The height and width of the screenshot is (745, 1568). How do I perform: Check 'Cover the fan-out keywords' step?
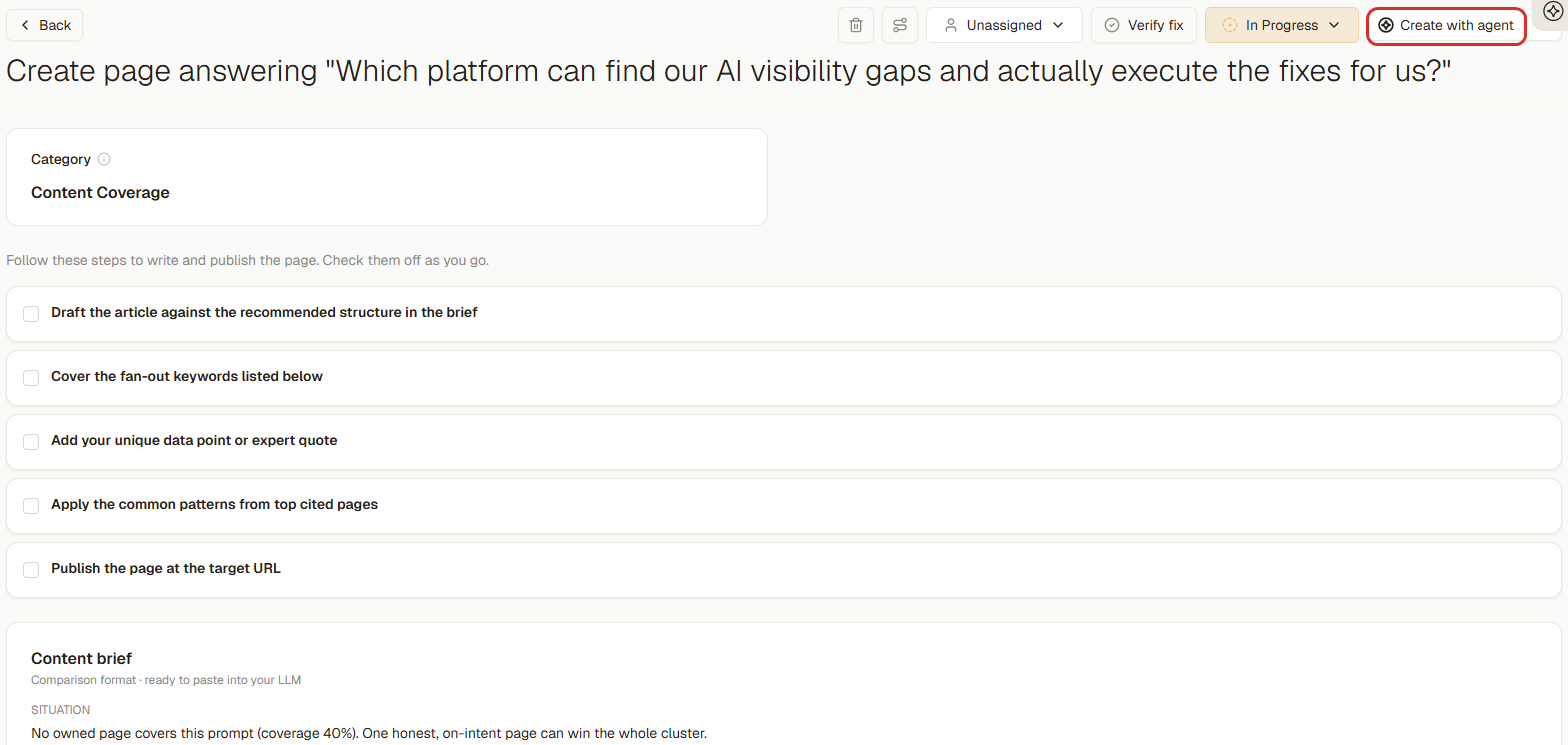tap(31, 377)
